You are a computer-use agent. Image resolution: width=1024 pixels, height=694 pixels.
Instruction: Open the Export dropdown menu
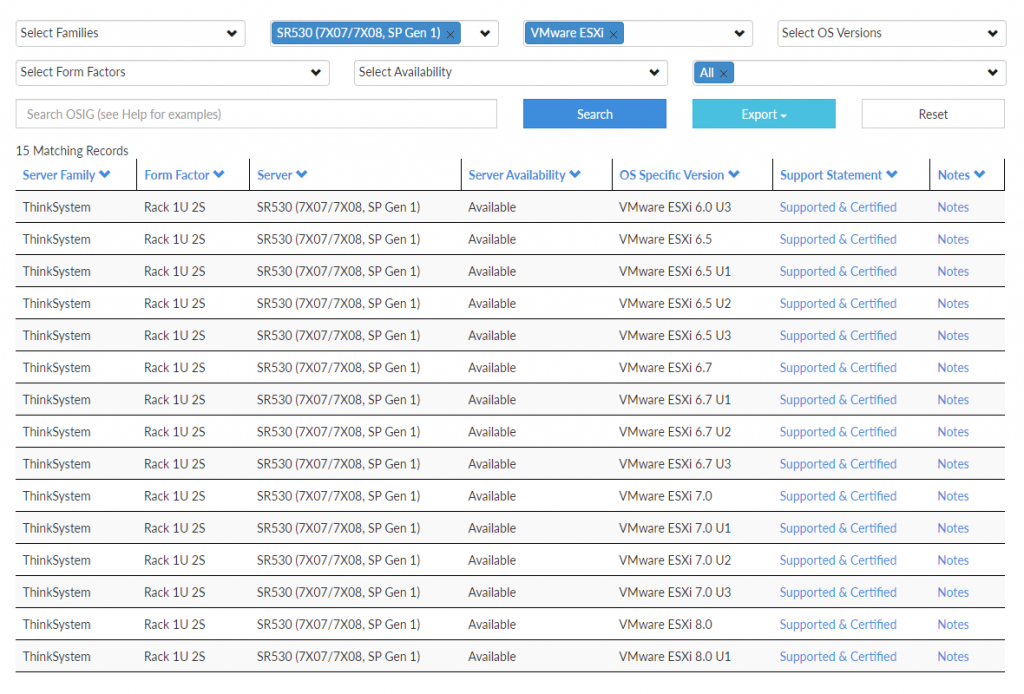point(763,114)
